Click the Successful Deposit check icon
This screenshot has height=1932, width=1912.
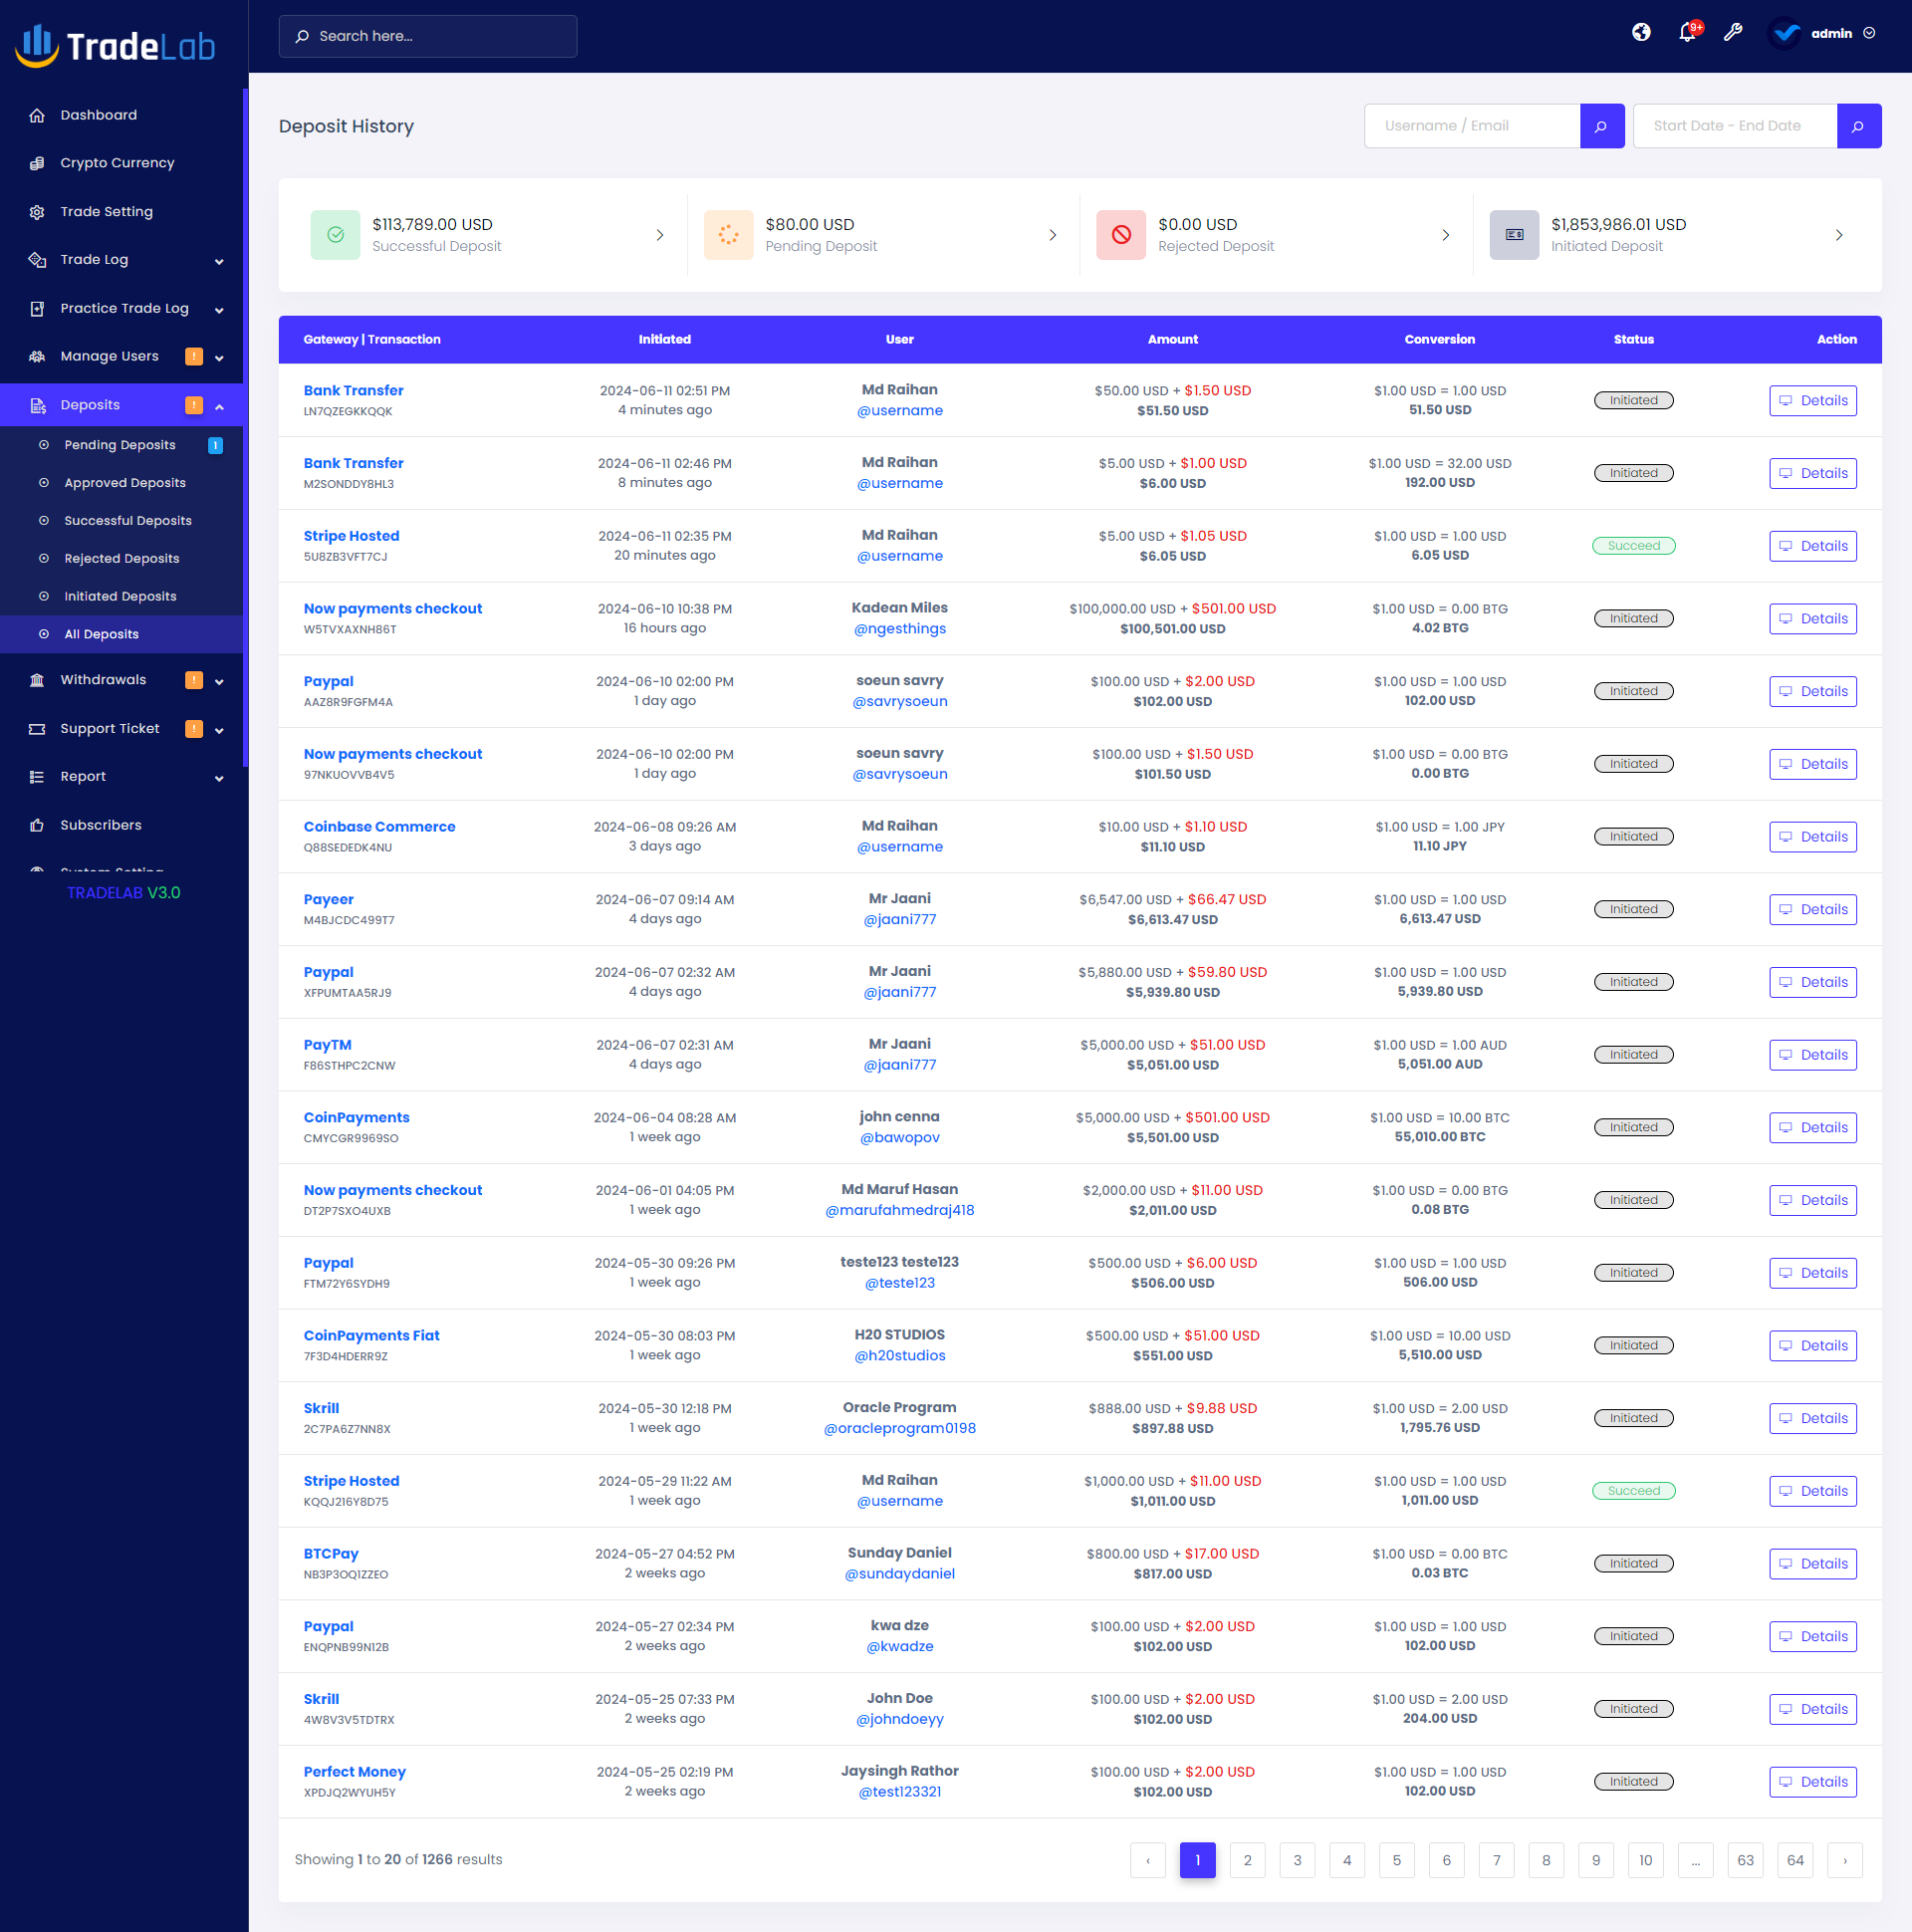click(335, 234)
